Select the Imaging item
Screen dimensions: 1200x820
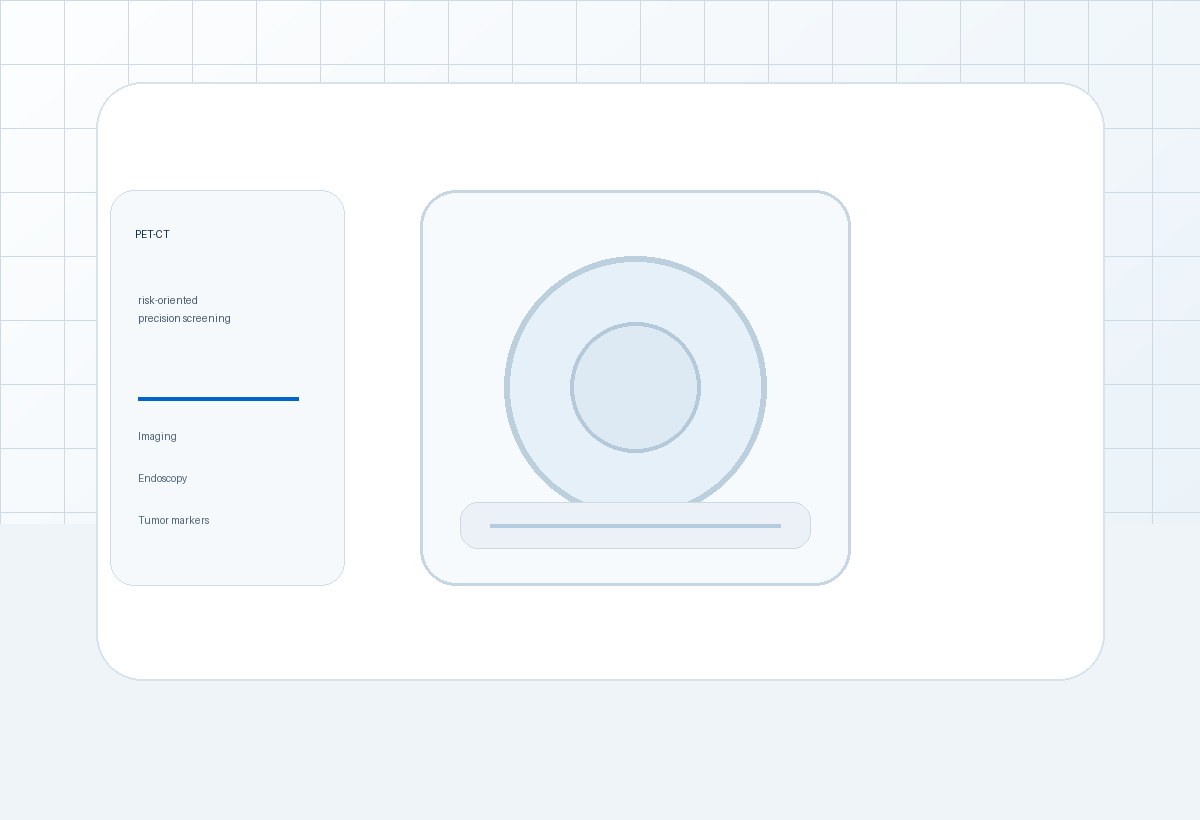point(157,436)
